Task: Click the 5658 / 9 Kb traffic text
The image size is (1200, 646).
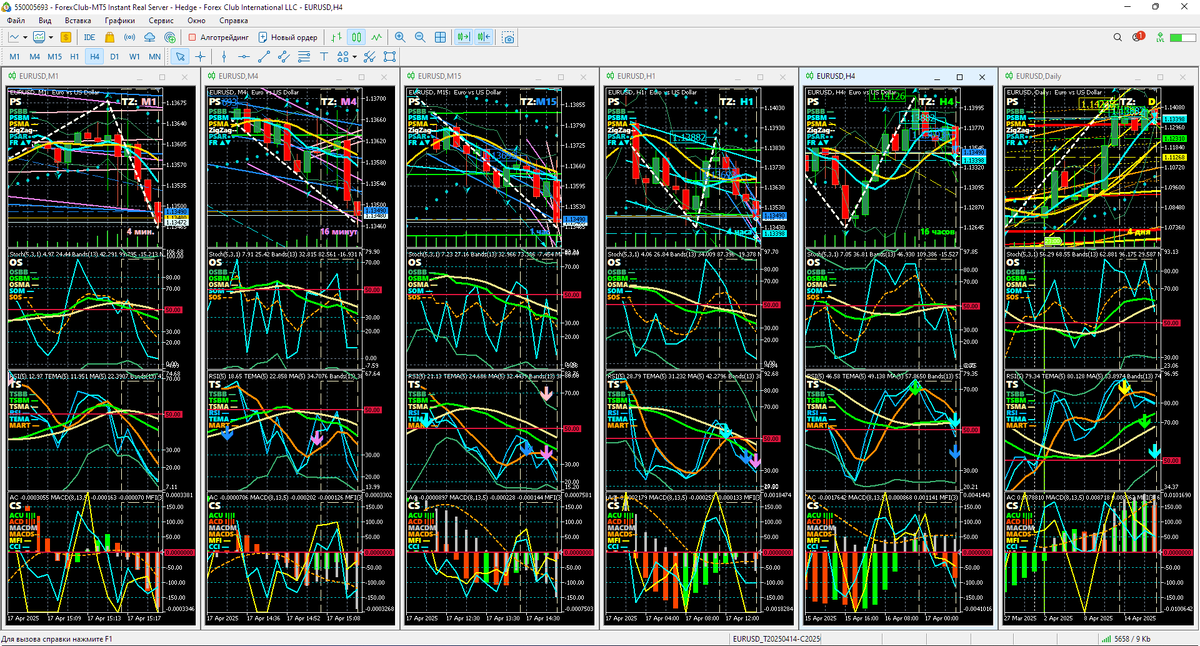Action: click(1134, 639)
